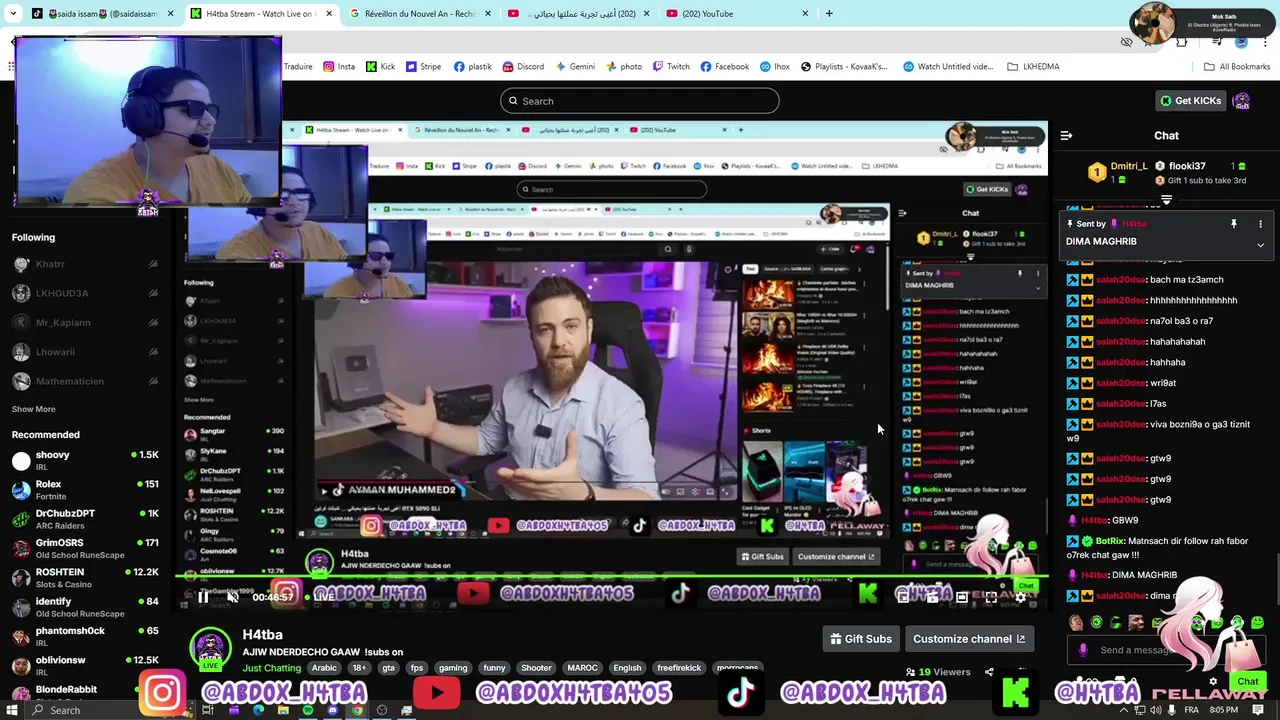1280x720 pixels.
Task: Open the LKHEDMA bookmarks folder
Action: click(x=1033, y=67)
